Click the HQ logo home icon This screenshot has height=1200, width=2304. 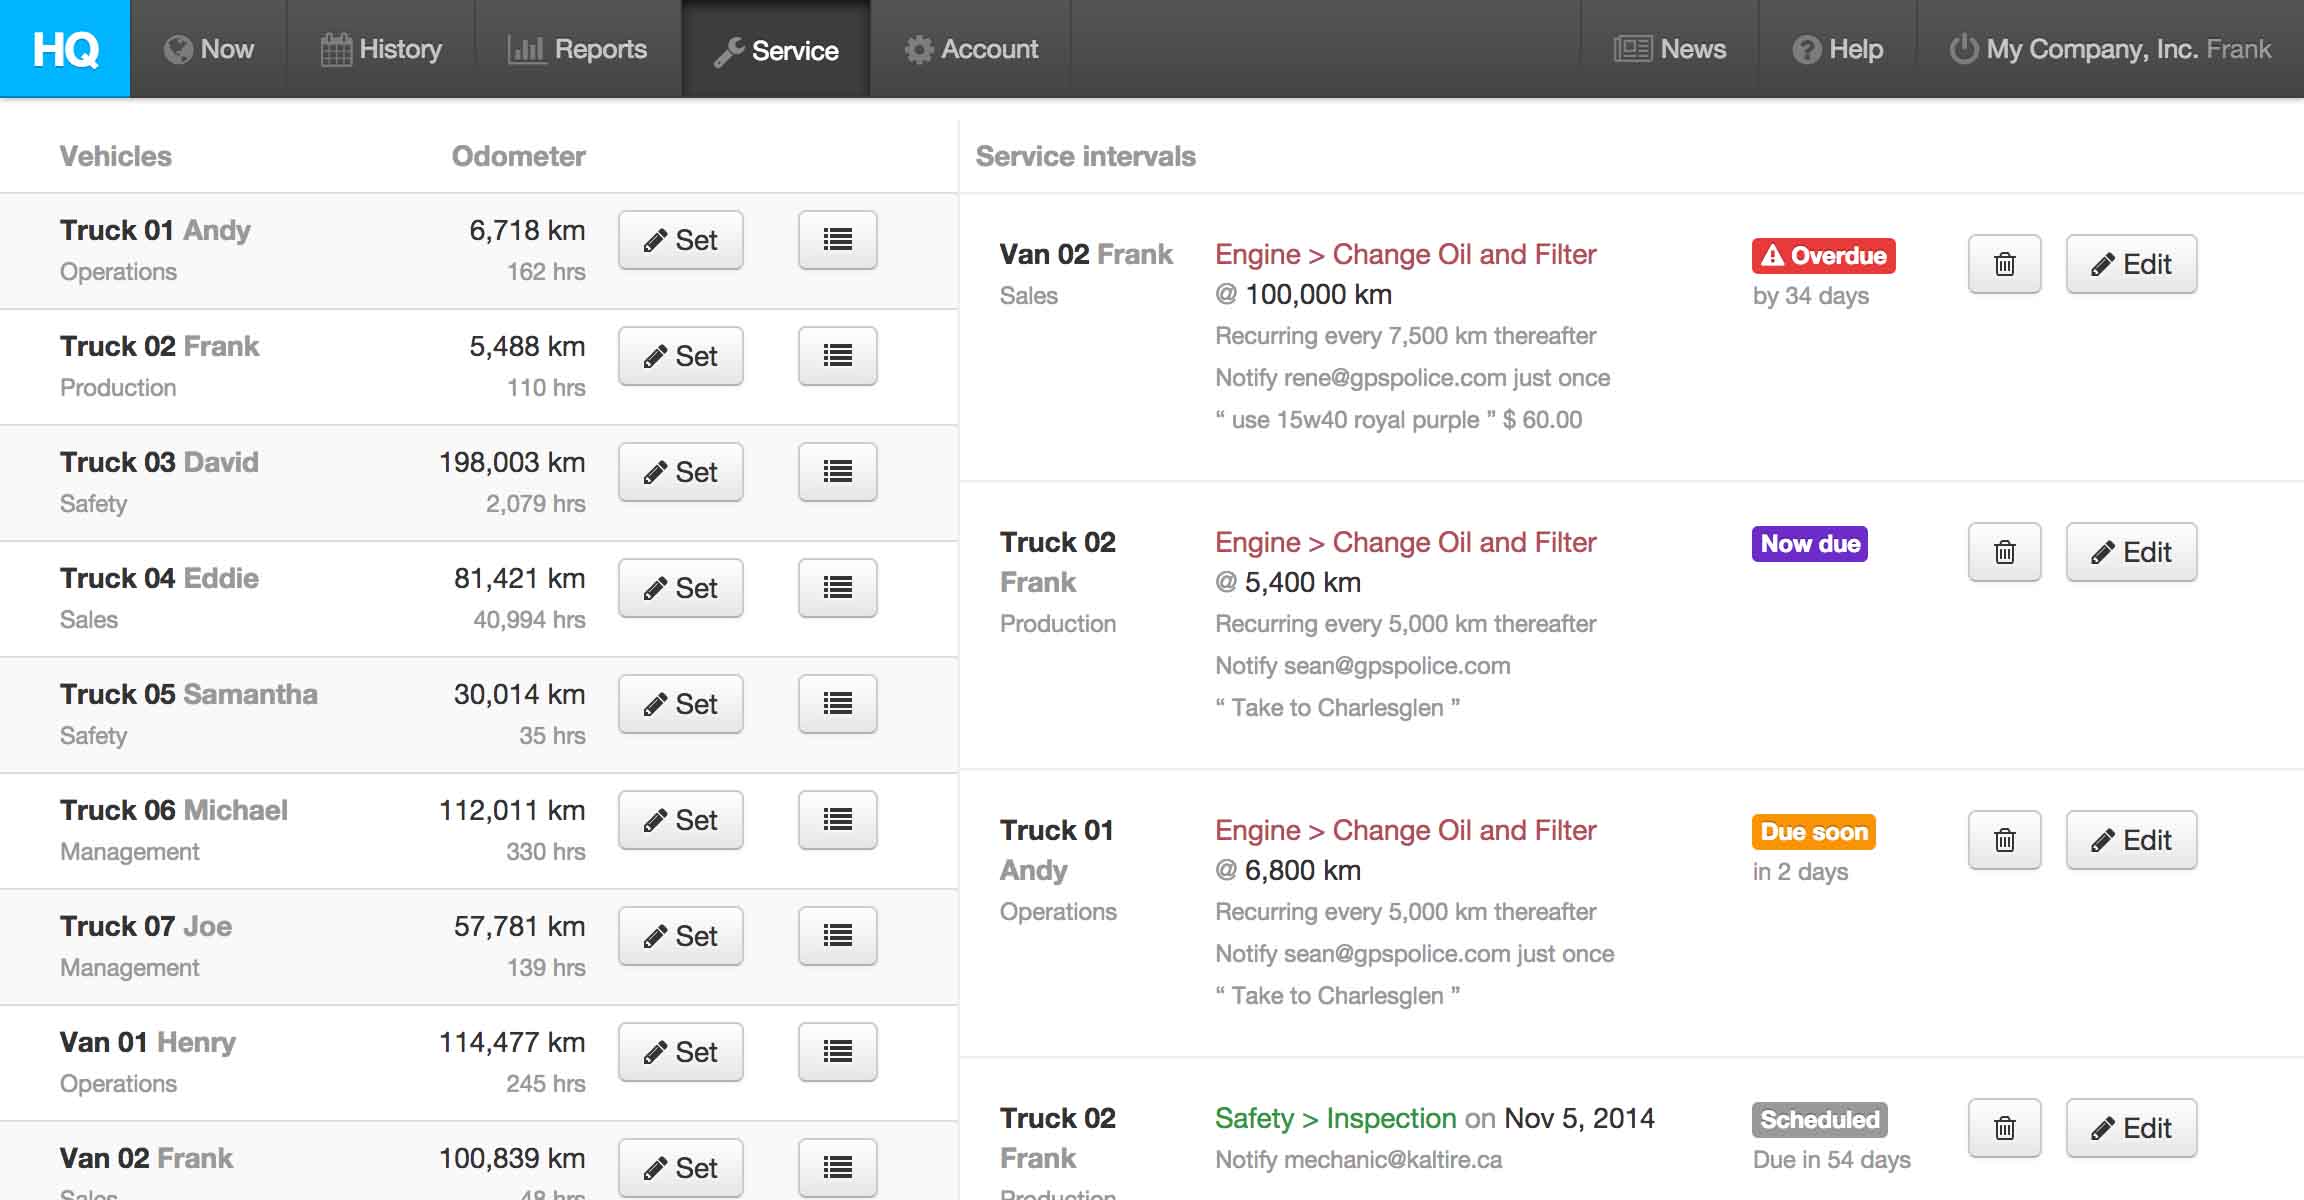65,49
